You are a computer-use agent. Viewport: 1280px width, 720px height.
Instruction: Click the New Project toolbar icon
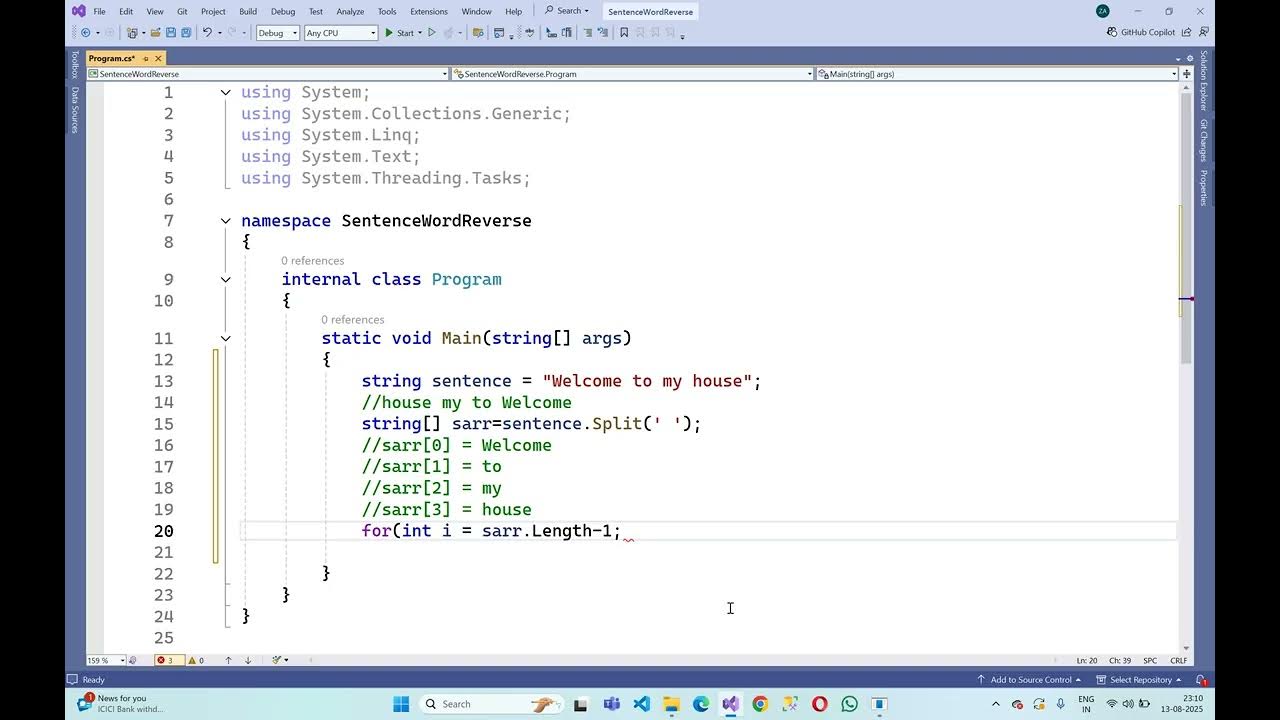[132, 33]
